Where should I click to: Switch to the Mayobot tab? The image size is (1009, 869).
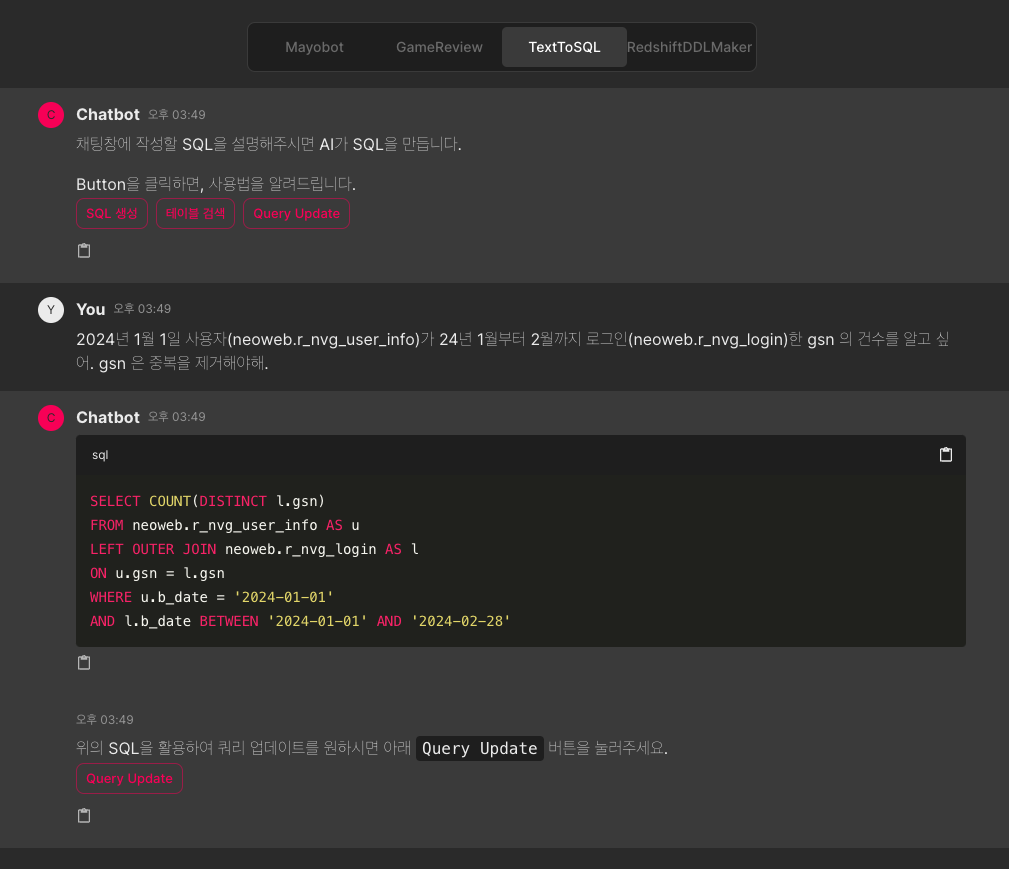point(314,47)
